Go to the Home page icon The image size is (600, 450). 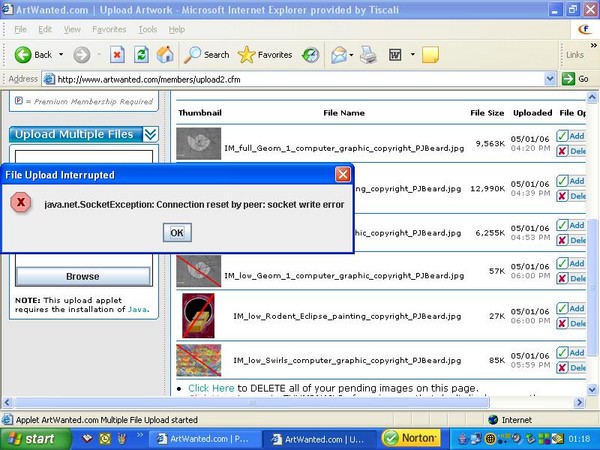coord(165,55)
